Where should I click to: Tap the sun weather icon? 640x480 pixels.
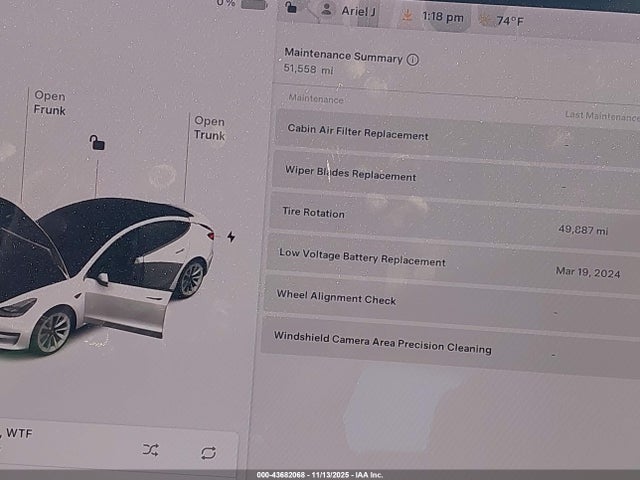pos(485,20)
